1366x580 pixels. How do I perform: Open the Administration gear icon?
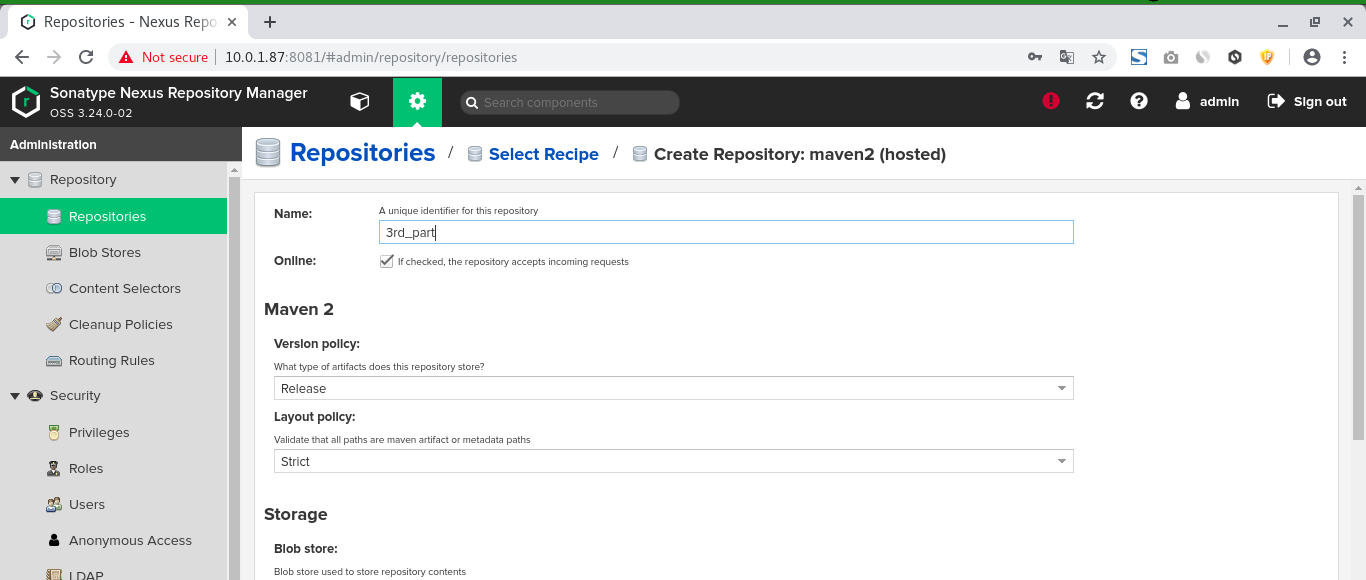pyautogui.click(x=417, y=101)
